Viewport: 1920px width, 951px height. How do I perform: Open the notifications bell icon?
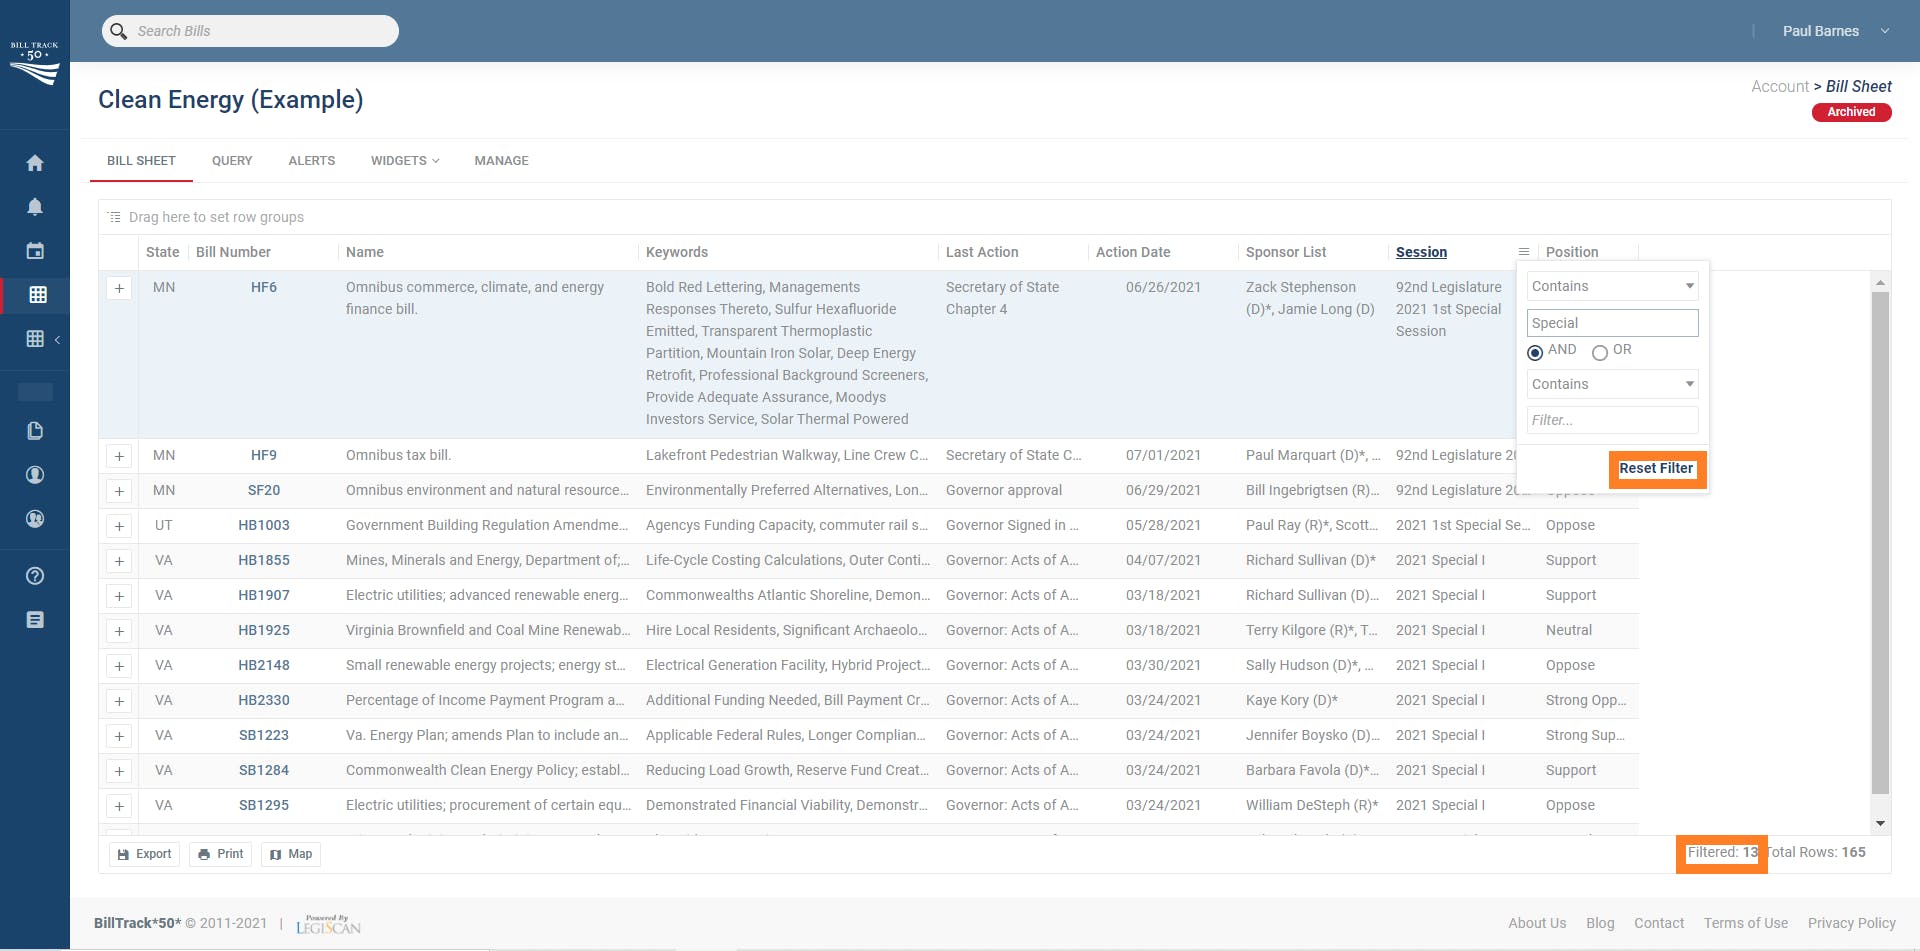[x=35, y=207]
